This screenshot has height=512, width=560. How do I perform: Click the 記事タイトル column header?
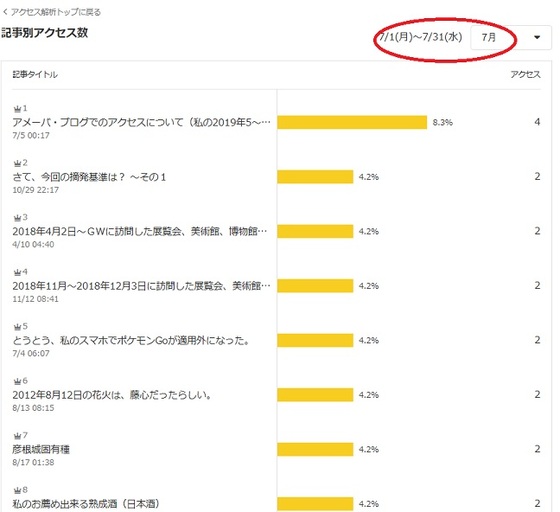(x=35, y=74)
